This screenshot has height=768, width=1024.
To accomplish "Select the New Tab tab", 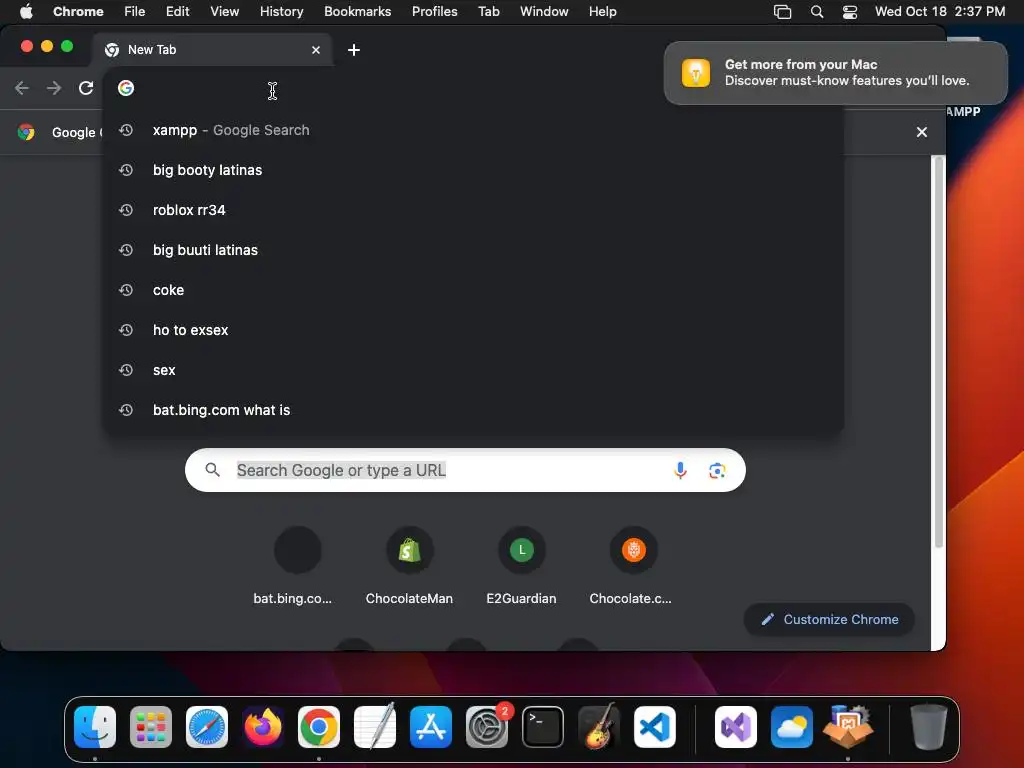I will pos(212,50).
